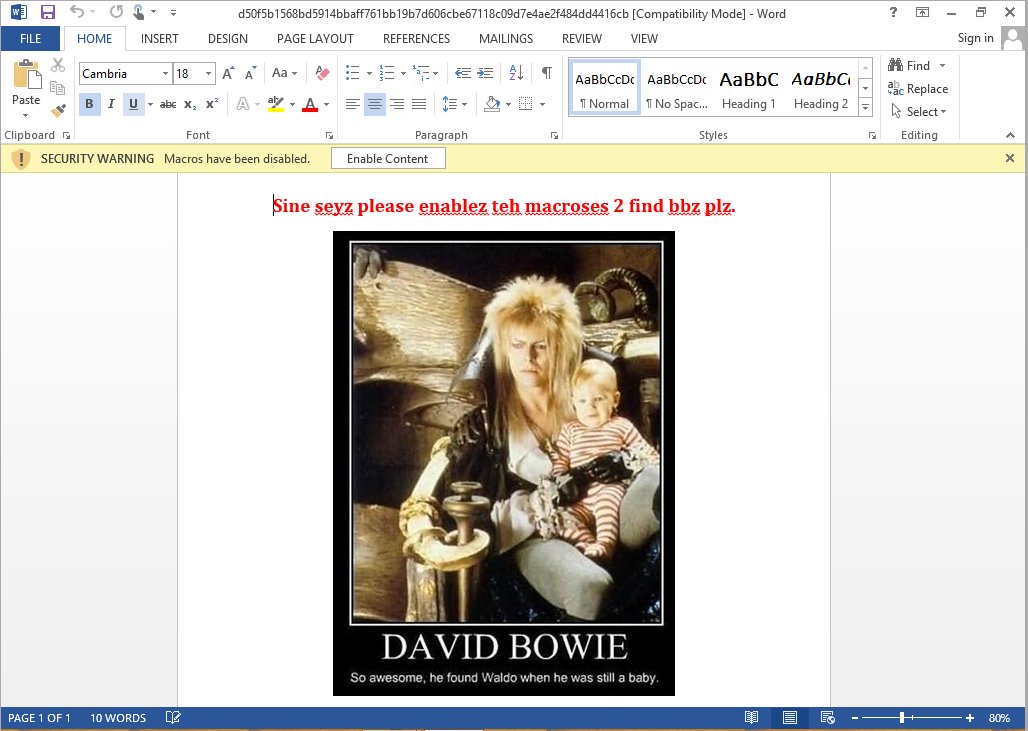The height and width of the screenshot is (731, 1028).
Task: Click the Enable Content button
Action: (387, 159)
